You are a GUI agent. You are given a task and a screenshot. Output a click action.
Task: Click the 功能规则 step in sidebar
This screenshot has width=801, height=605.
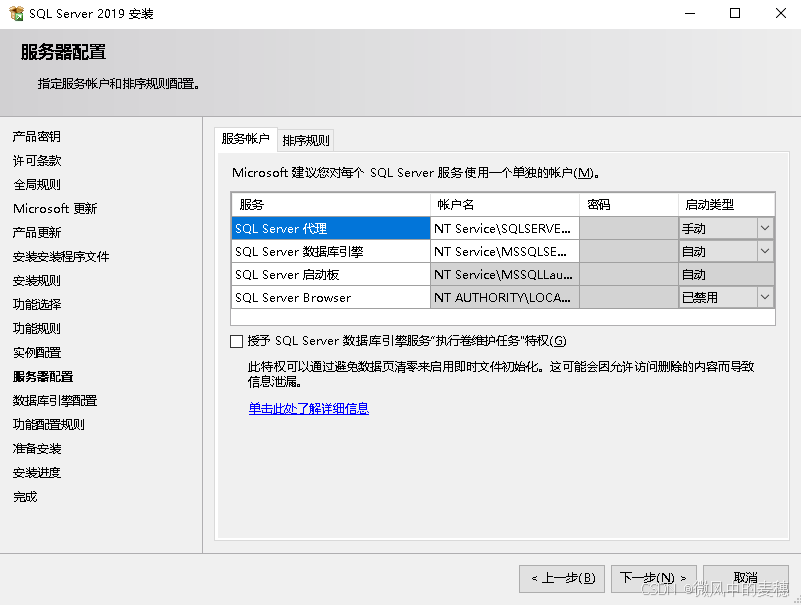37,329
